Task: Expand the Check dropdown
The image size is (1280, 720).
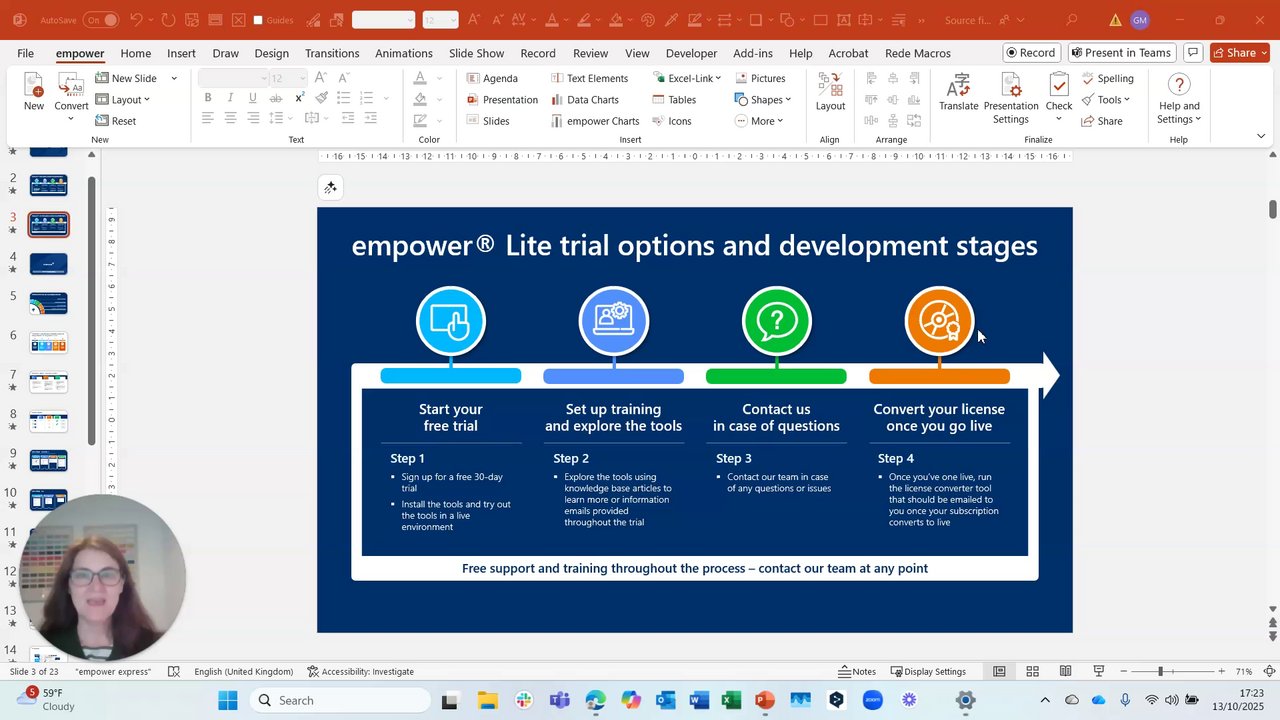Action: [x=1059, y=119]
